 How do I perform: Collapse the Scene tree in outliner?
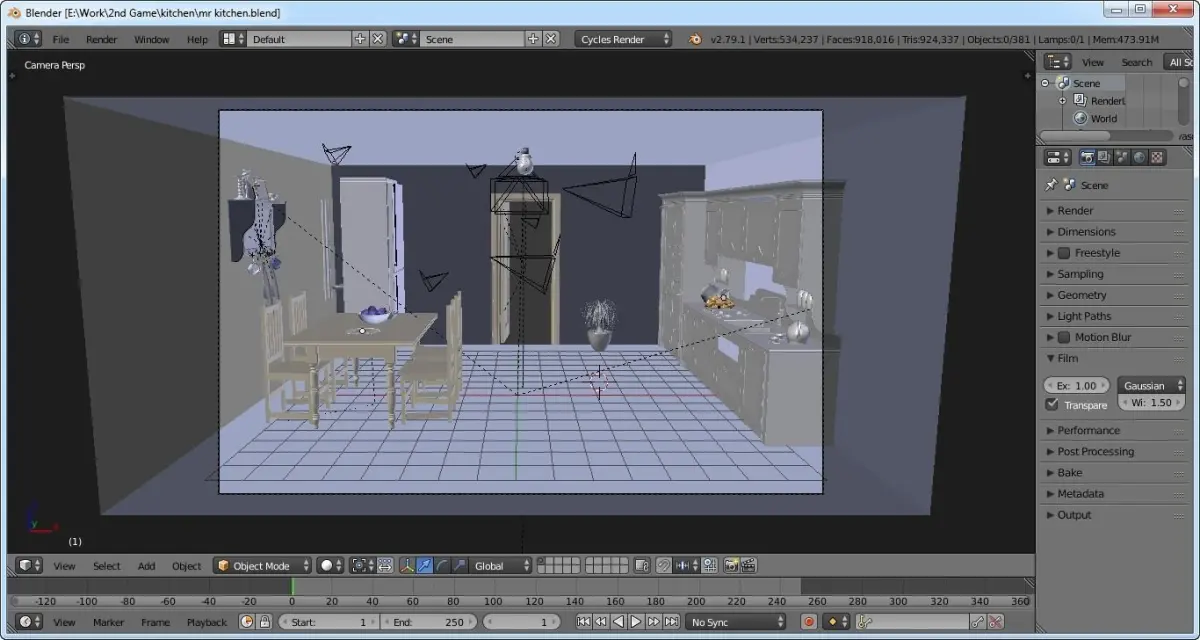coord(1046,83)
